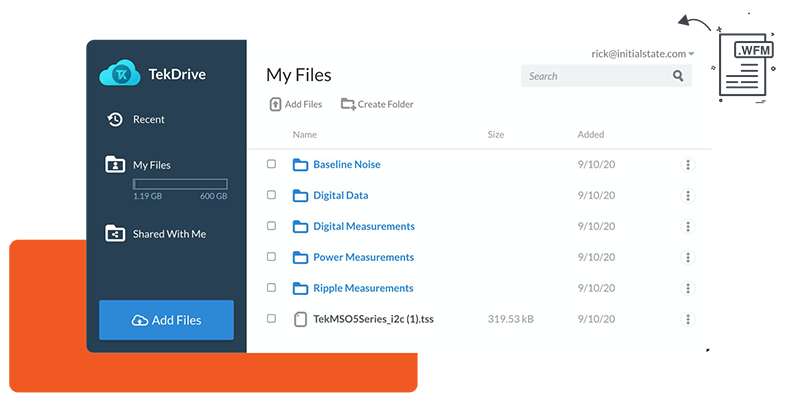Screen dimensions: 800x406
Task: Click the Create Folder icon in toolbar
Action: [x=348, y=104]
